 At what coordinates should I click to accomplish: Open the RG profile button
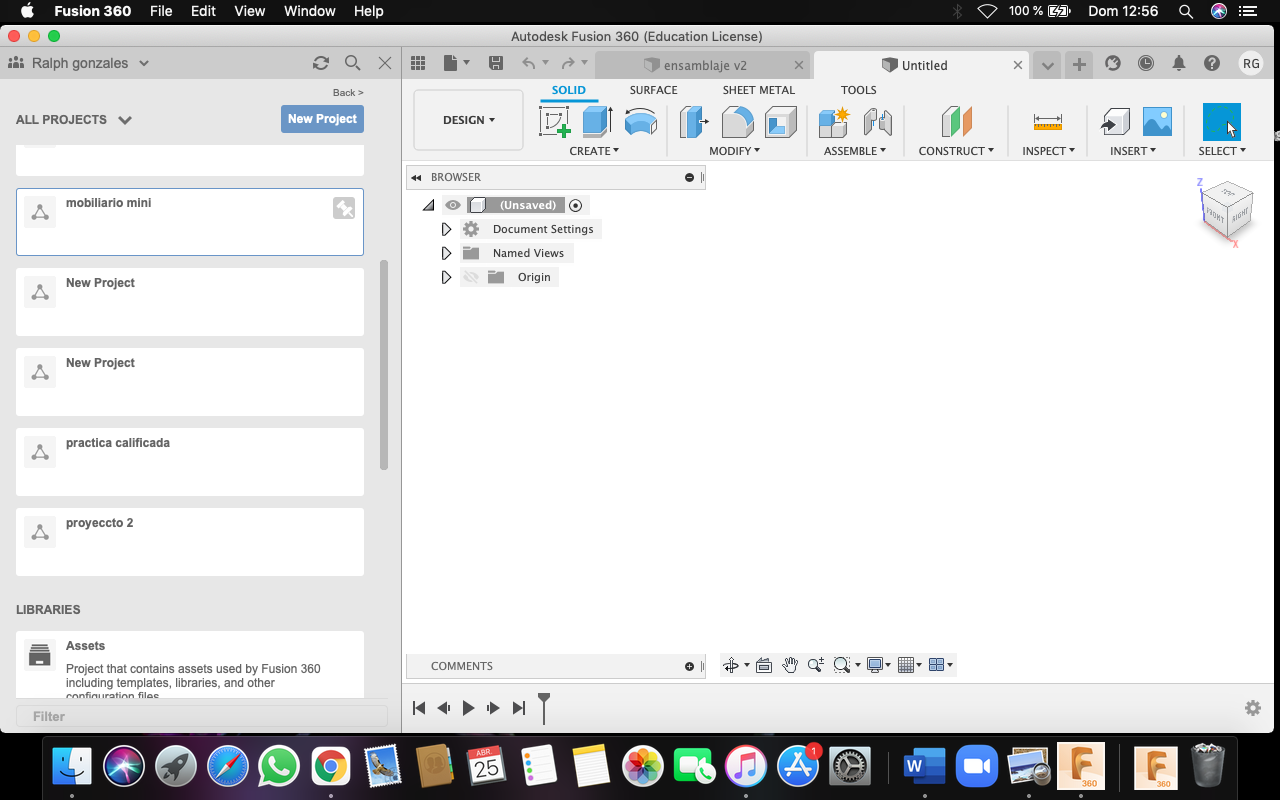1251,63
